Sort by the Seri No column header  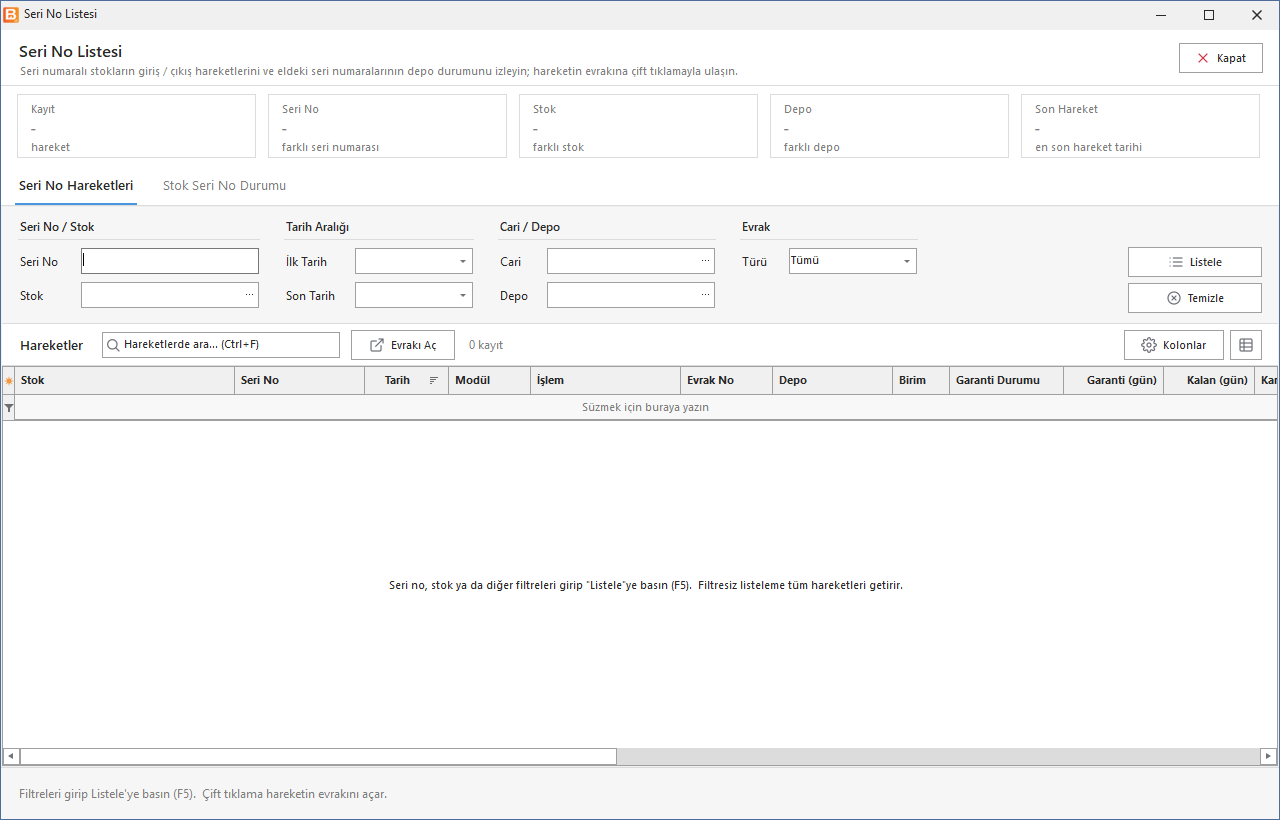[300, 381]
